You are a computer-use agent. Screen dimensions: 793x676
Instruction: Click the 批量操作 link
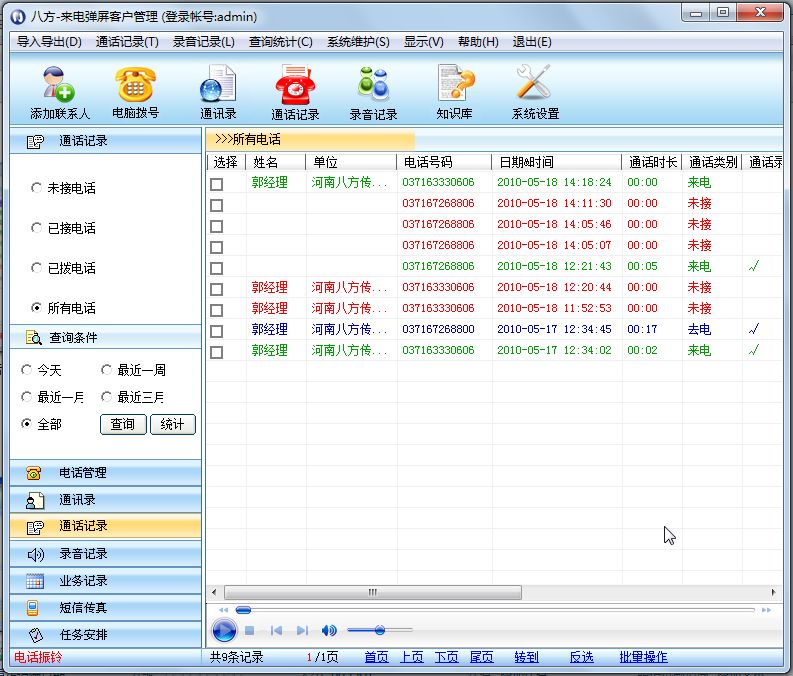643,657
